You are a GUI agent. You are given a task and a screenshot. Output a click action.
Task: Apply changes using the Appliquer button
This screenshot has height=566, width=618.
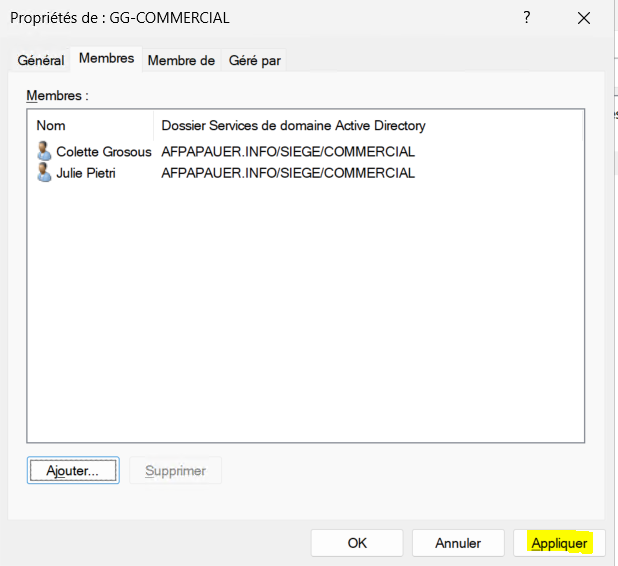[x=559, y=543]
